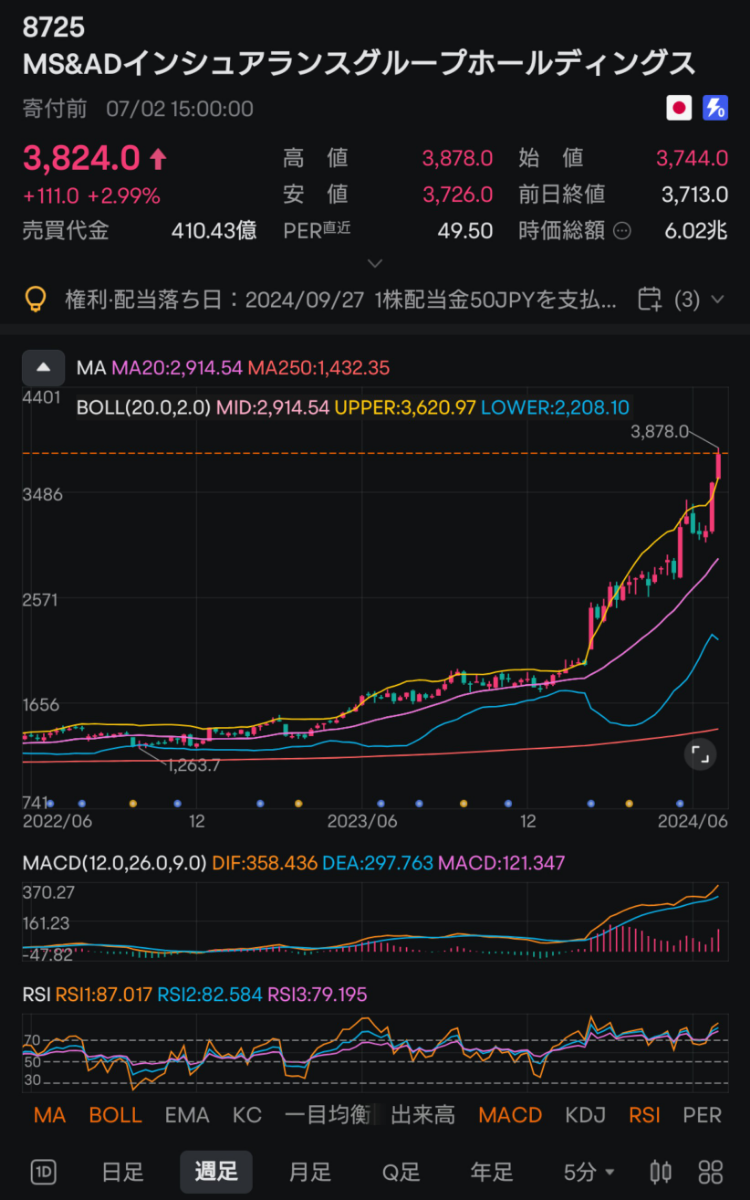Tap the light bulb notice icon
This screenshot has height=1200, width=750.
pos(36,299)
